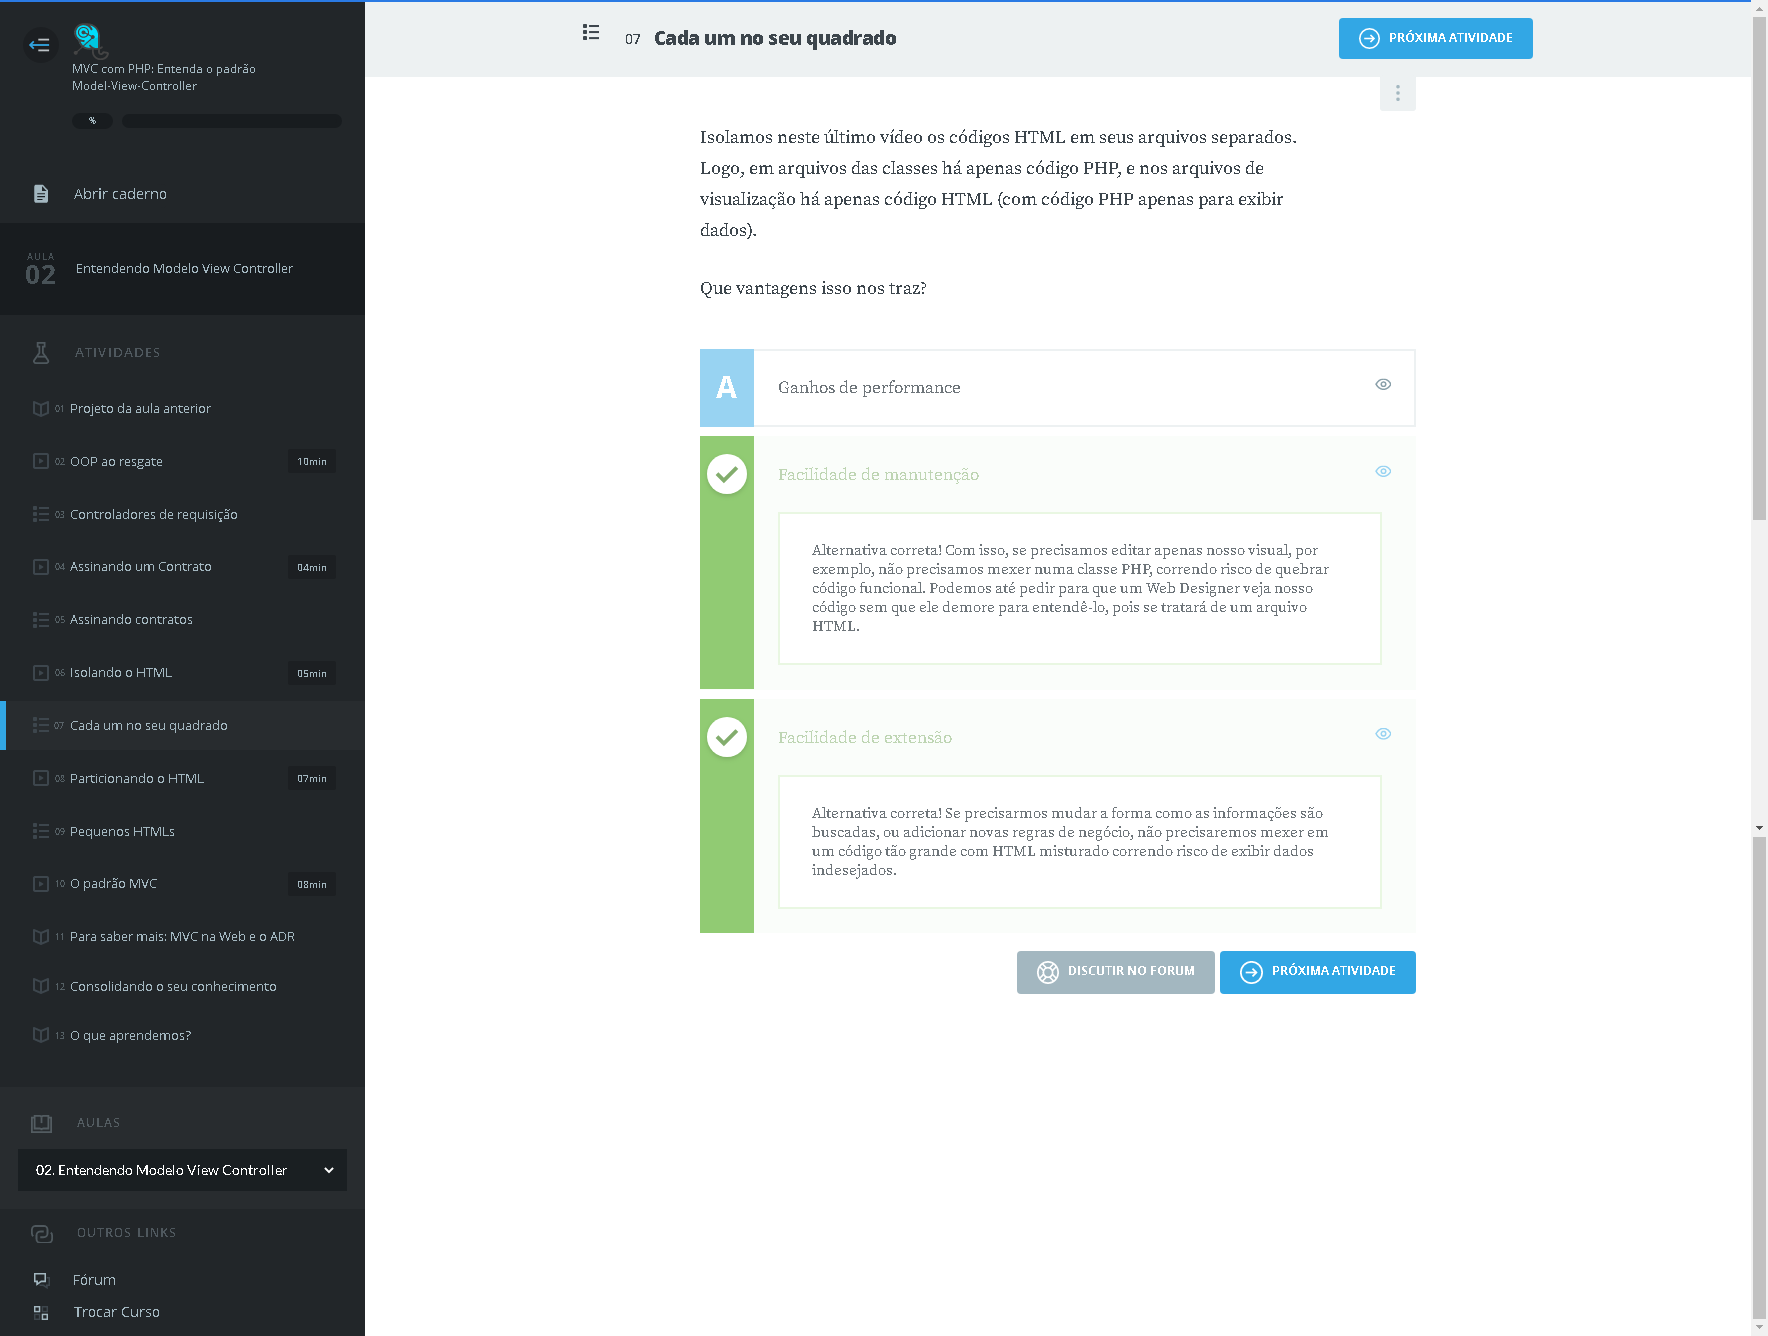Image resolution: width=1768 pixels, height=1336 pixels.
Task: Go to activity 10 O padrão MVC
Action: tap(114, 884)
